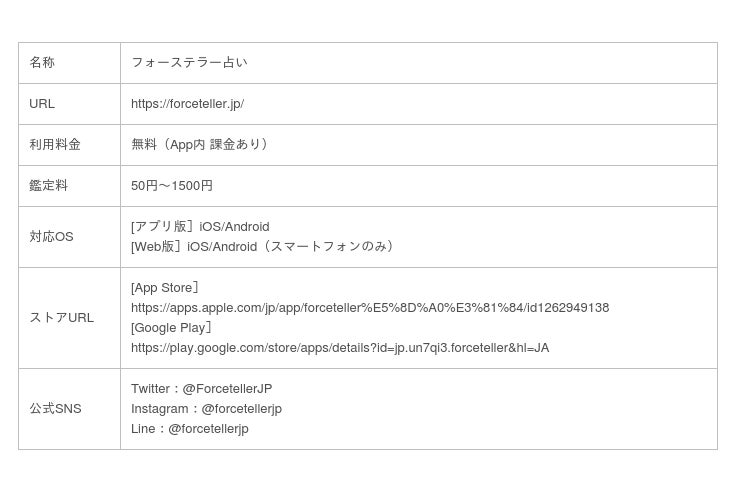Click the 鑑定料 row header
Viewport: 740px width, 490px height.
tap(49, 186)
